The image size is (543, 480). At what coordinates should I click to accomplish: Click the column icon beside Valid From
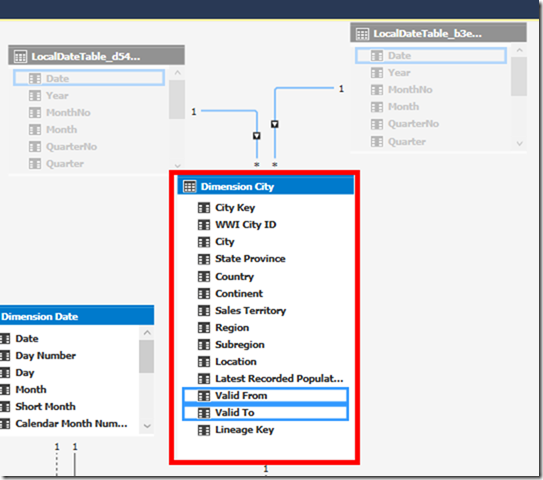click(x=204, y=395)
